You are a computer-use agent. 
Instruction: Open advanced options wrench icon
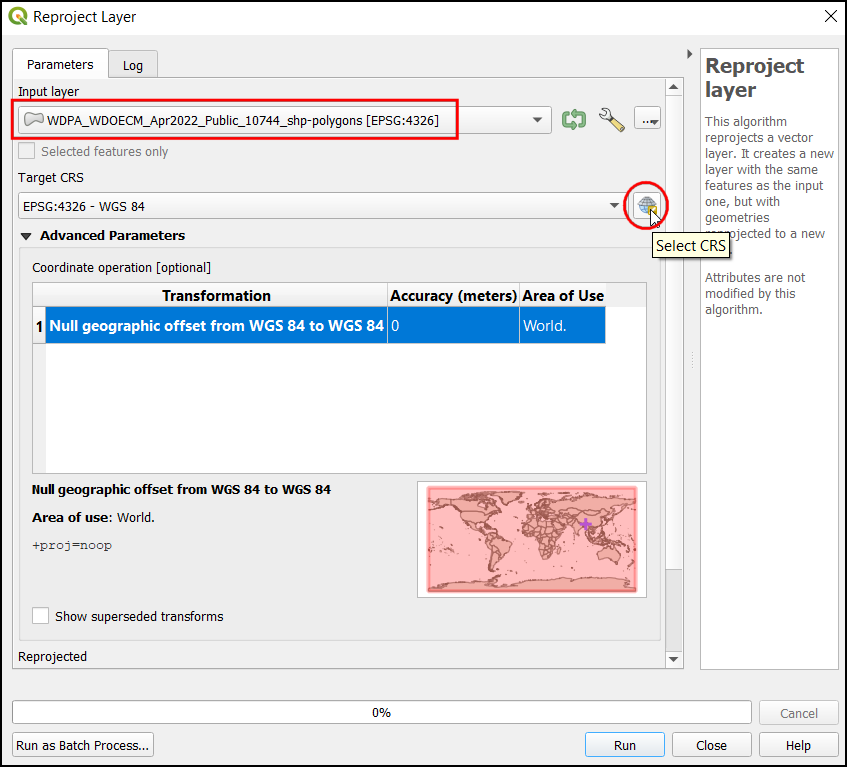611,120
